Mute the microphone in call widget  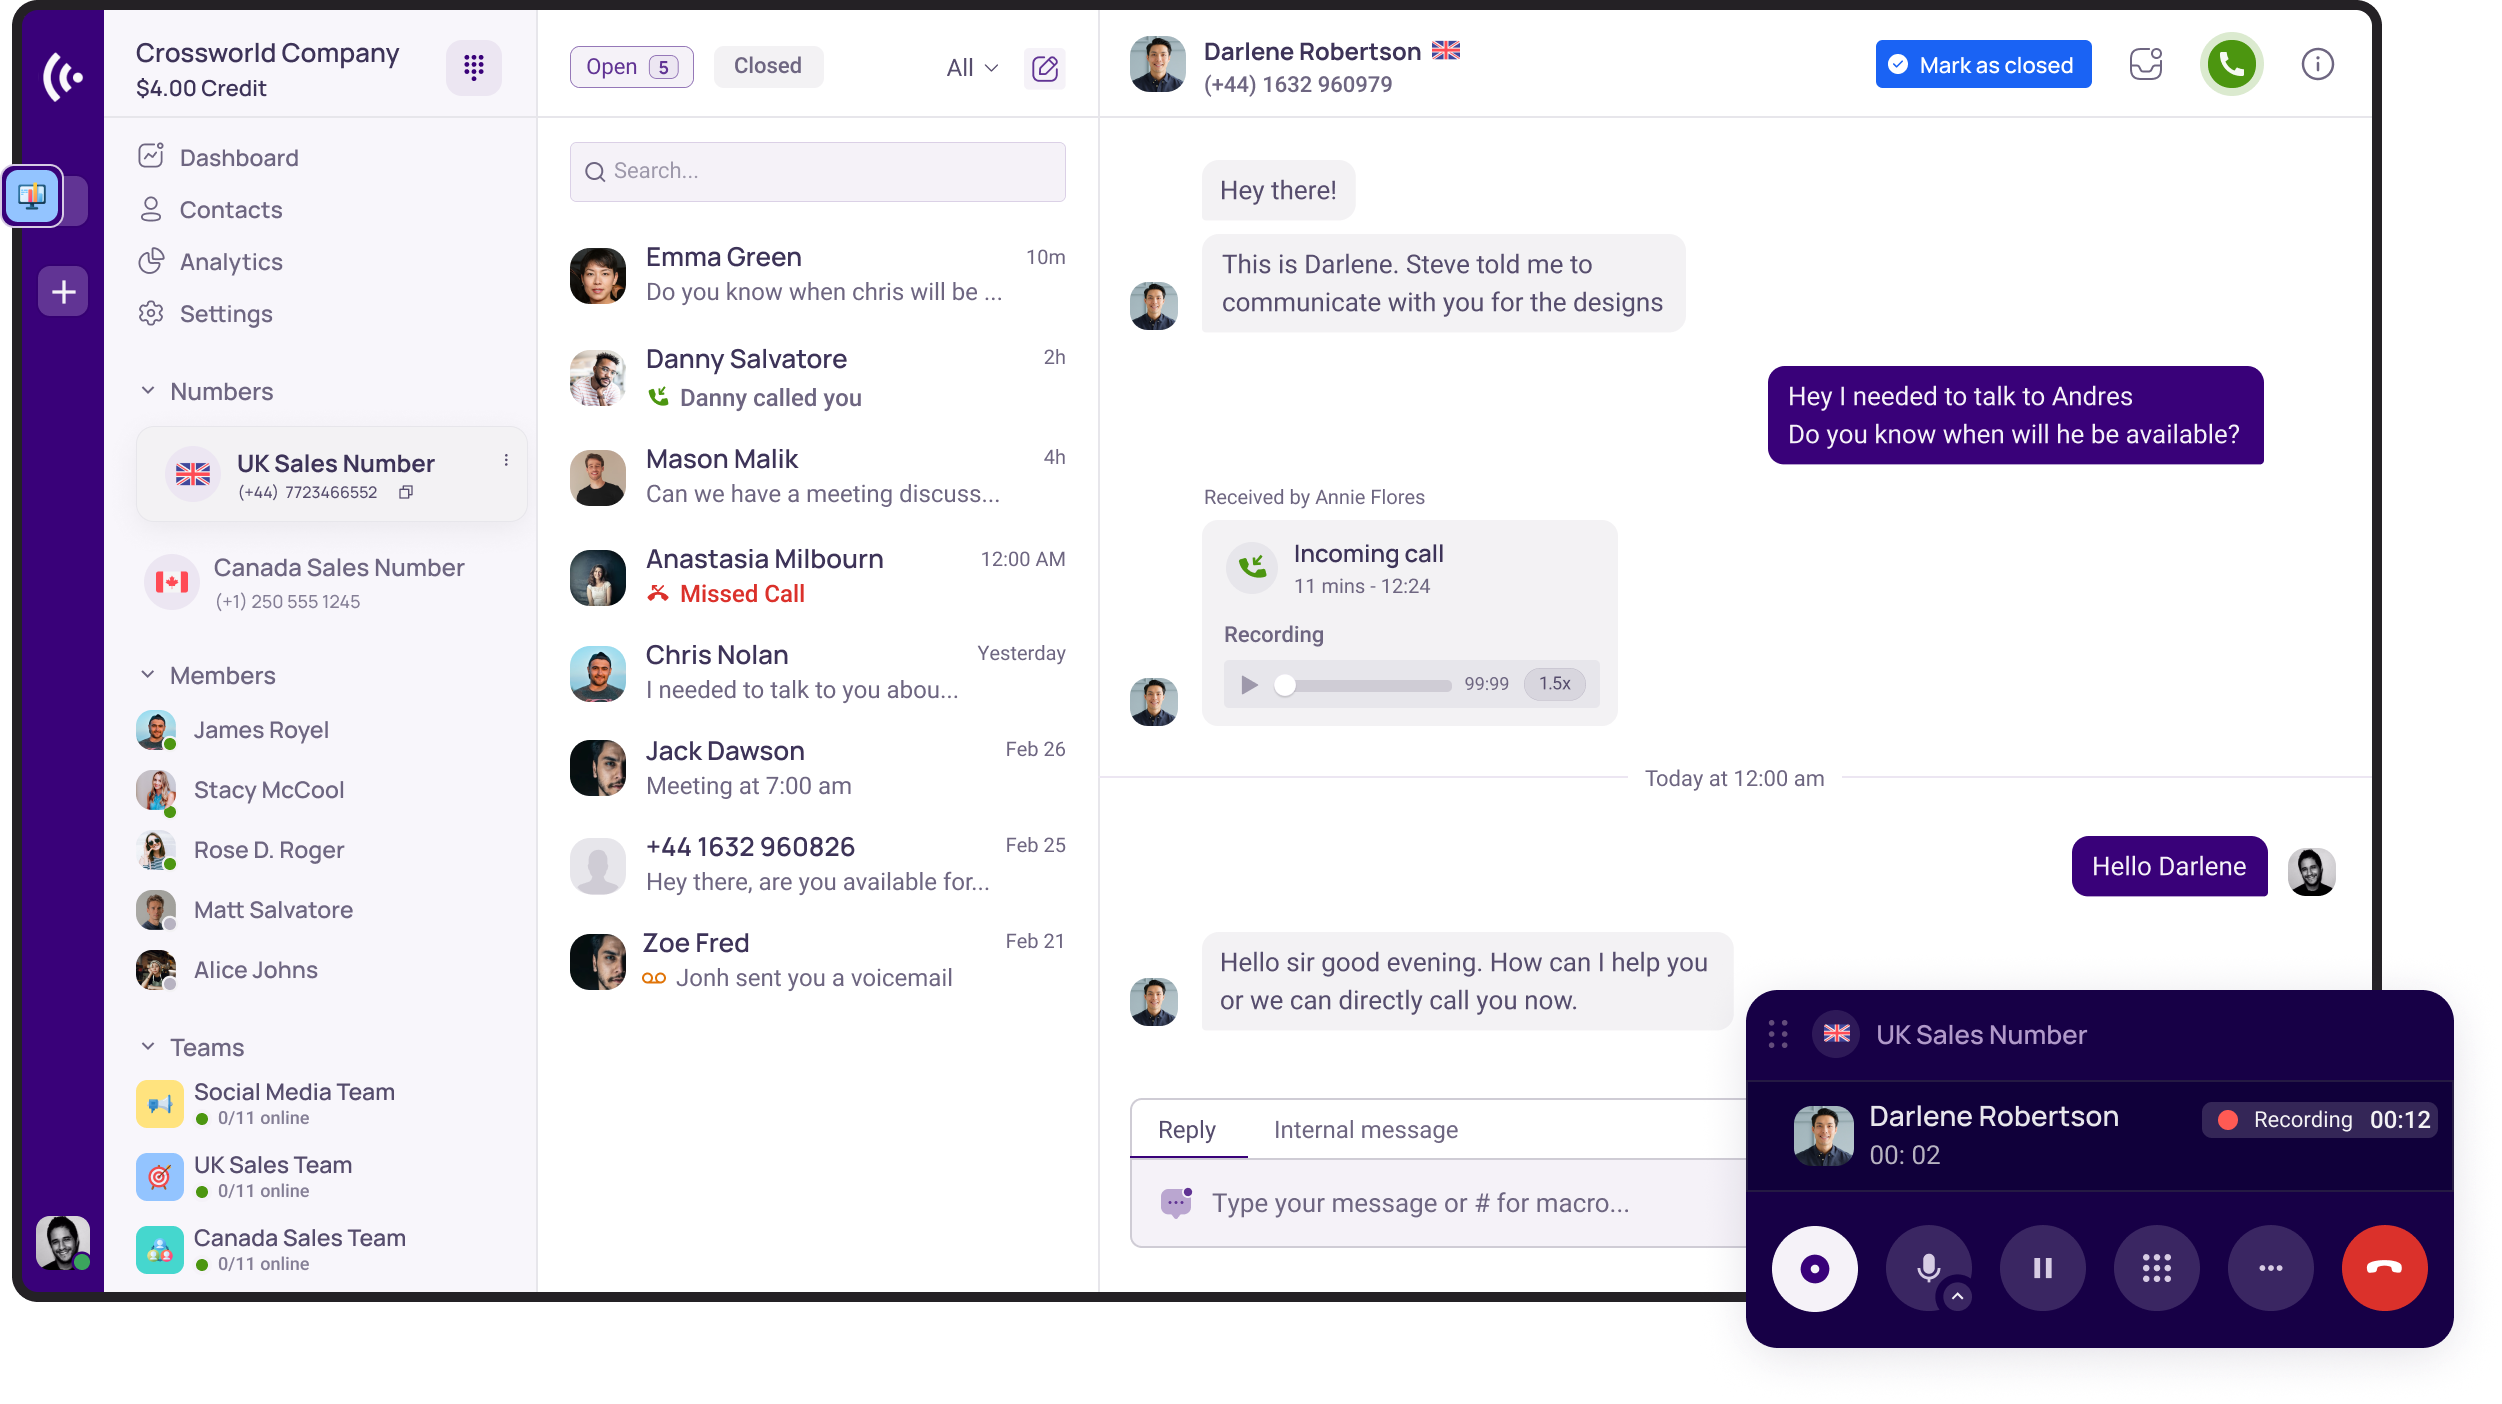click(1928, 1268)
